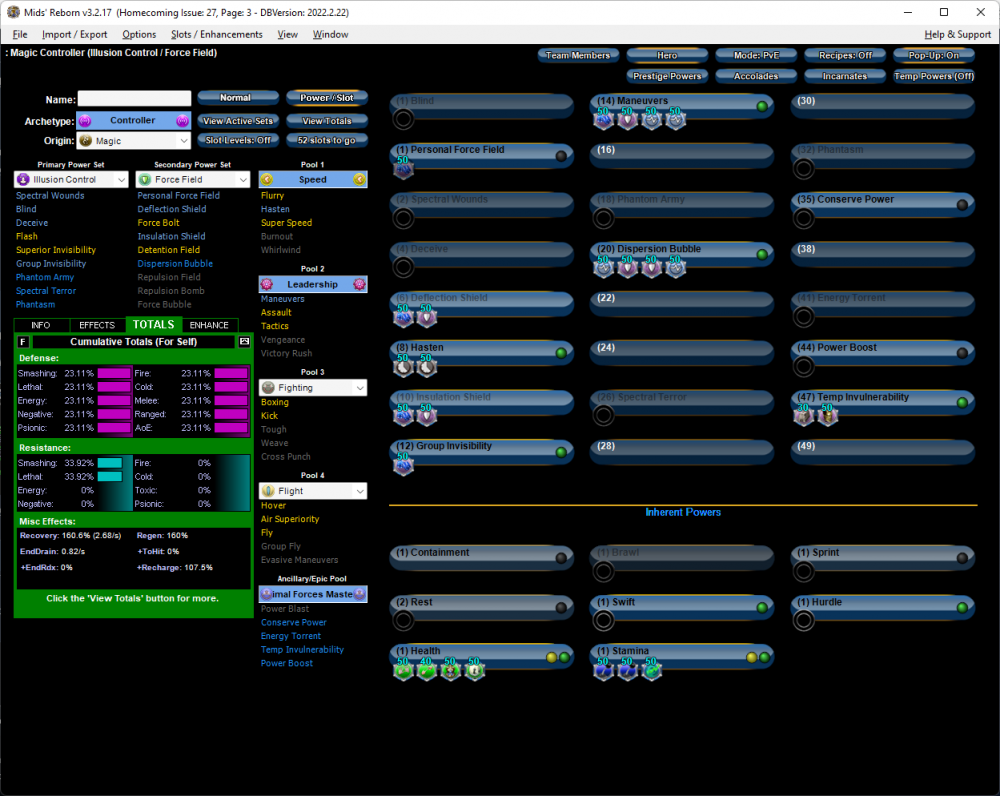This screenshot has width=1000, height=796.
Task: Click the first enhancement slot under Hasten
Action: point(403,367)
